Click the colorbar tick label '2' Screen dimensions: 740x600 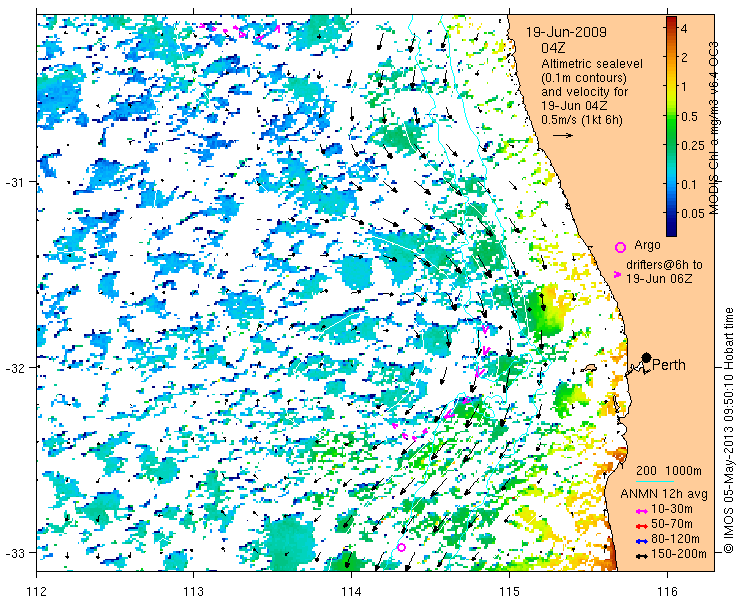684,58
